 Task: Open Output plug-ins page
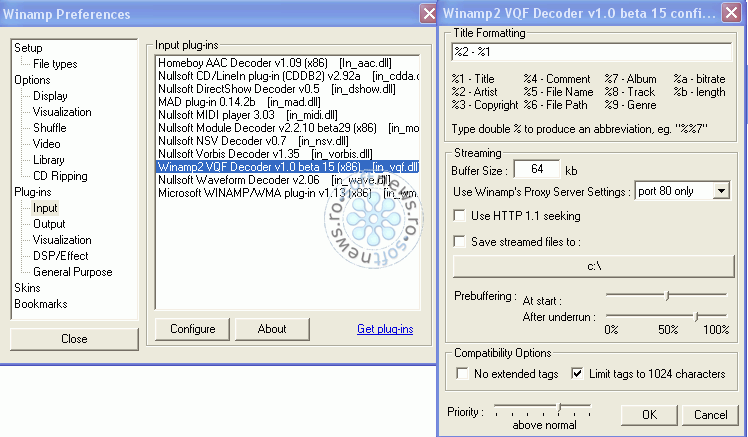[x=49, y=224]
